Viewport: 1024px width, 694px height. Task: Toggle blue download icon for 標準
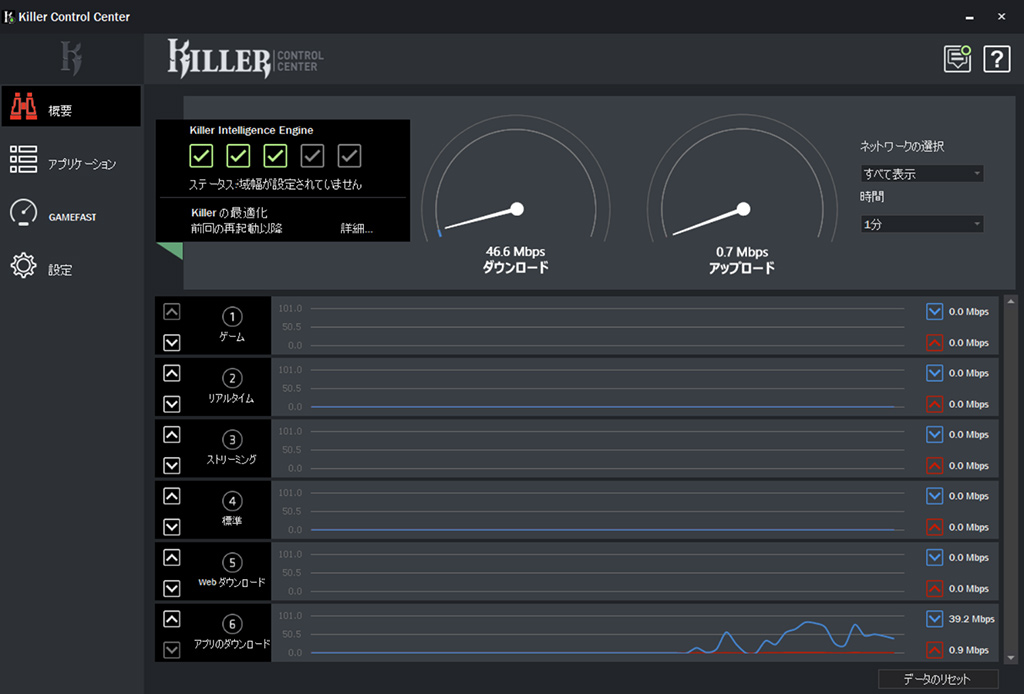coord(935,496)
